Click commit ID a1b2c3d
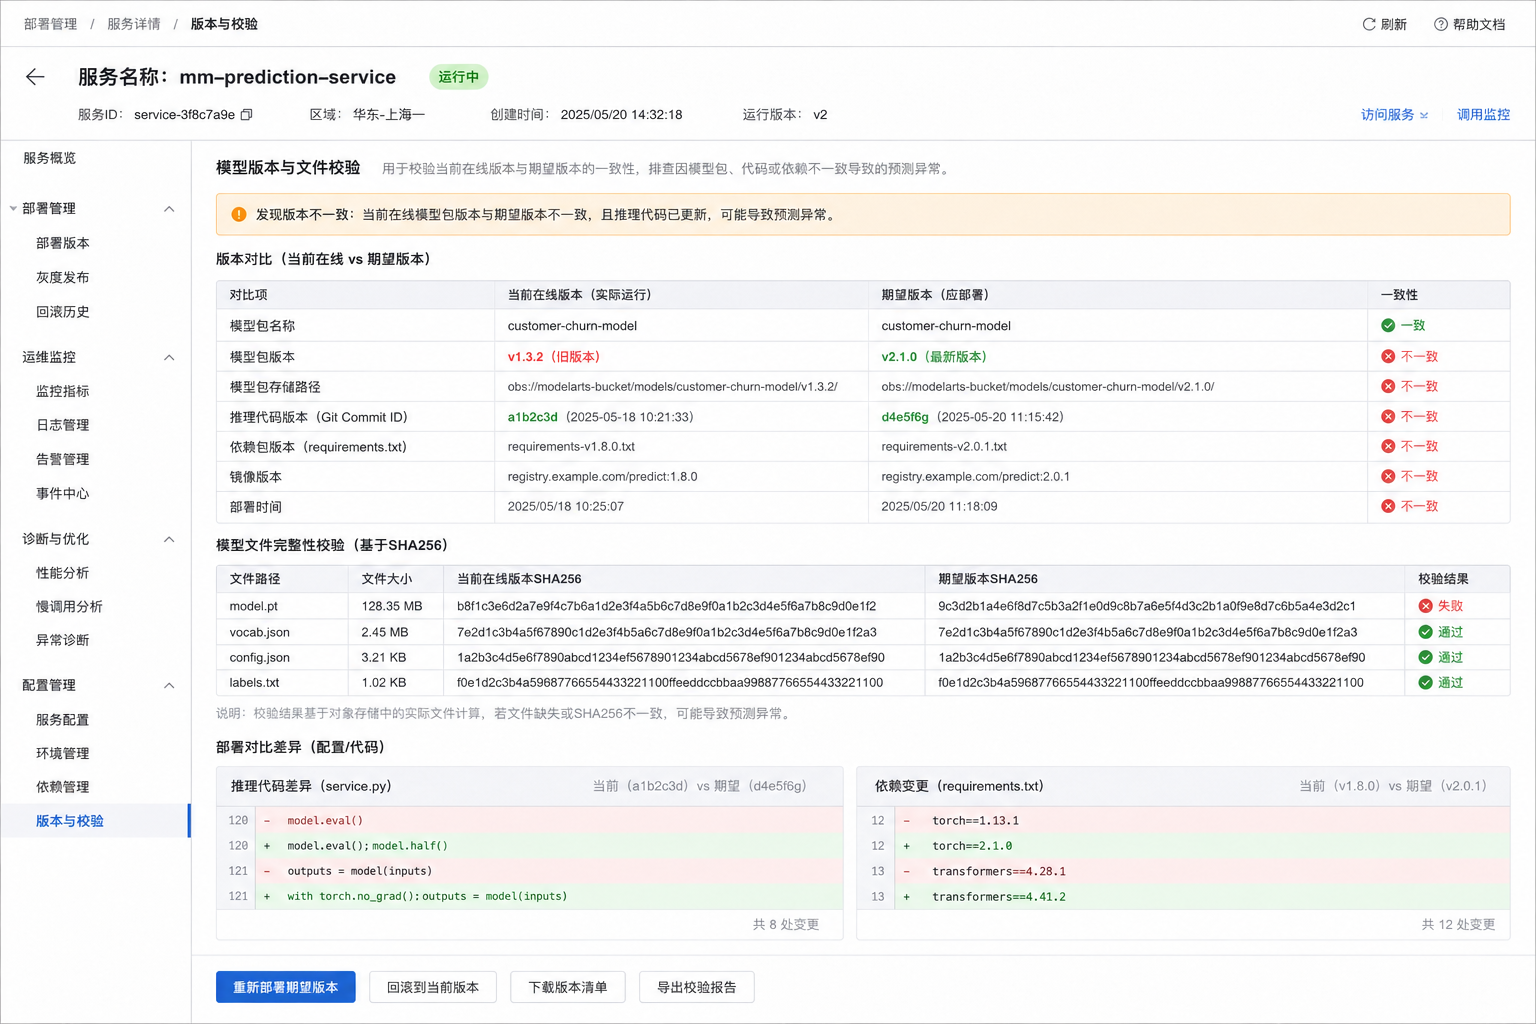 (x=532, y=417)
